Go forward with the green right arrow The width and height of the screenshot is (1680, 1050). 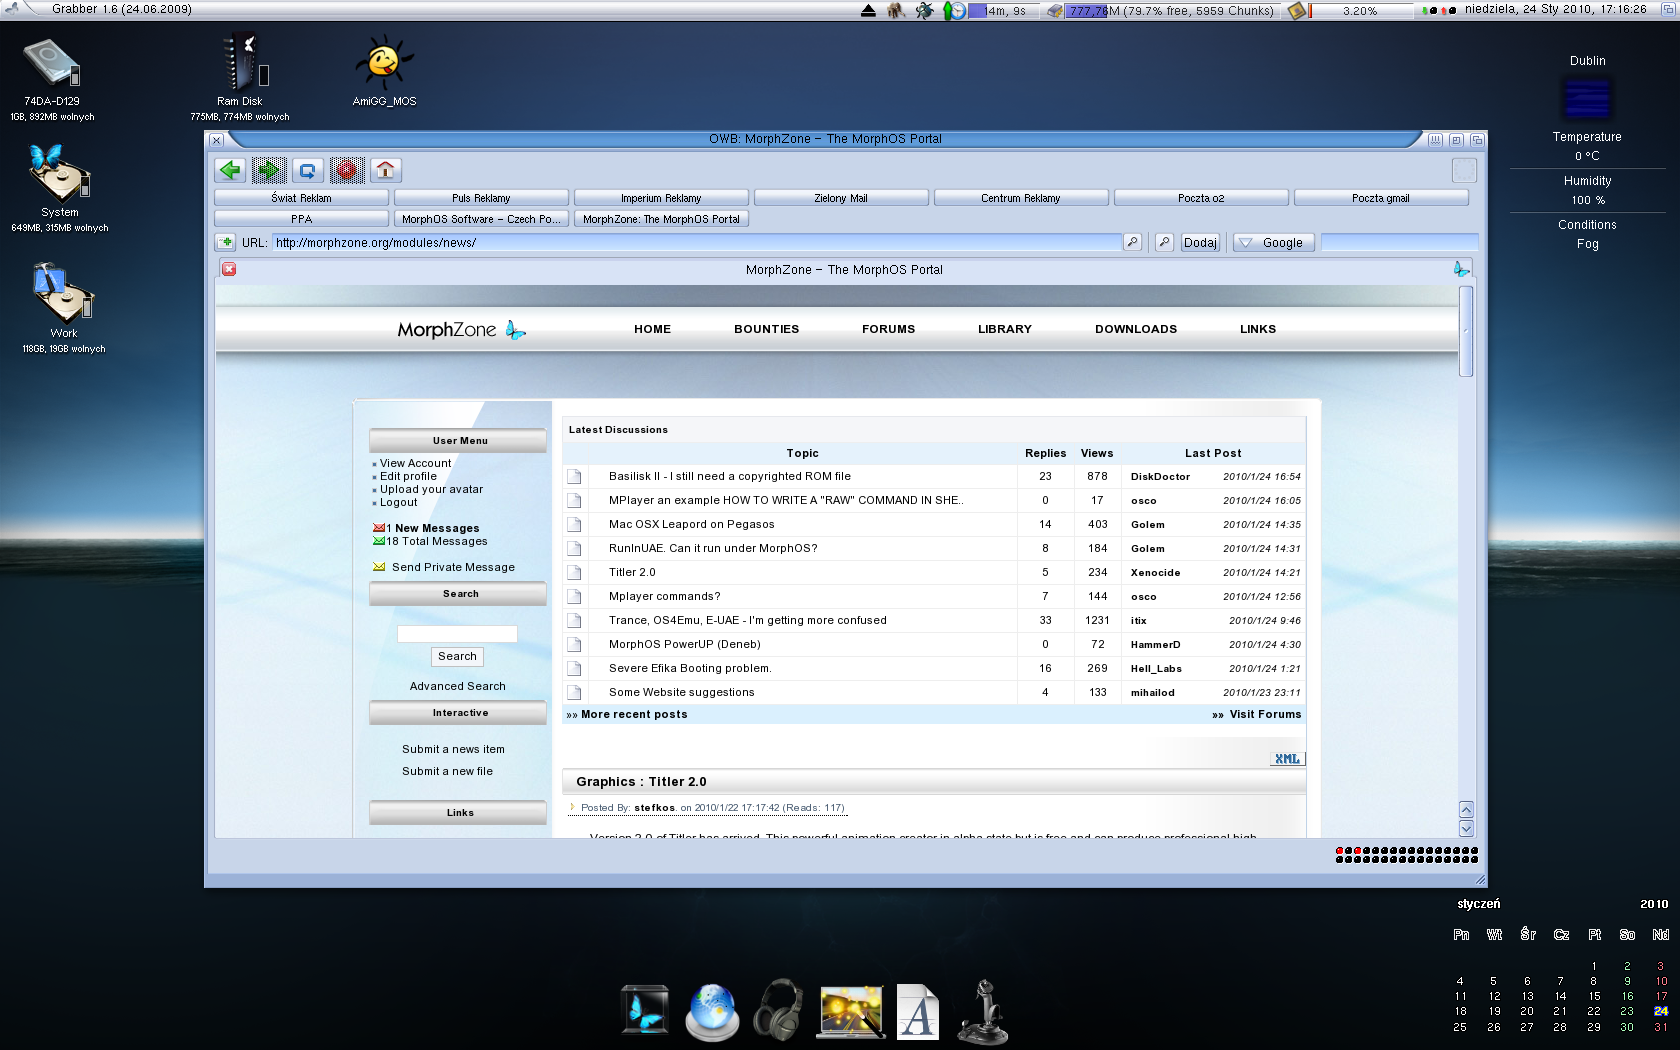pos(268,170)
